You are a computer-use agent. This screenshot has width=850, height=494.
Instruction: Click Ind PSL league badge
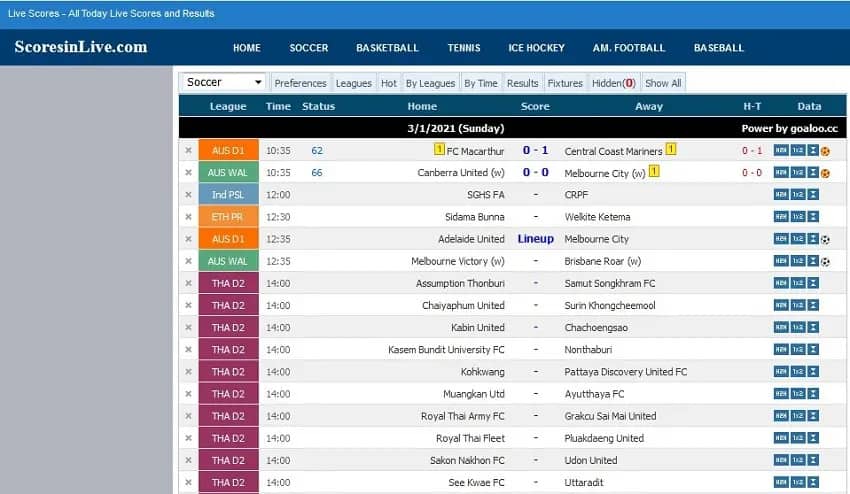pos(228,195)
